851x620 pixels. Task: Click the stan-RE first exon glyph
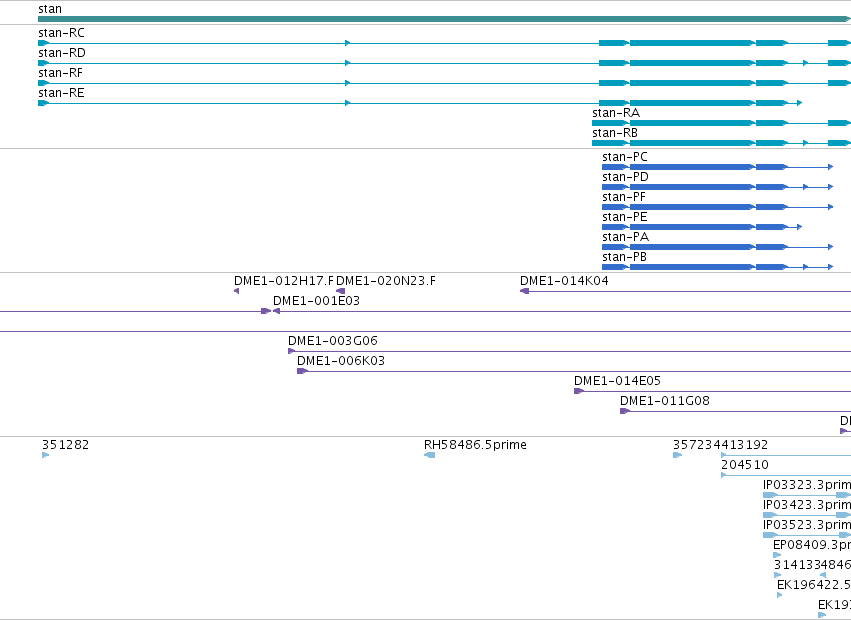(43, 103)
